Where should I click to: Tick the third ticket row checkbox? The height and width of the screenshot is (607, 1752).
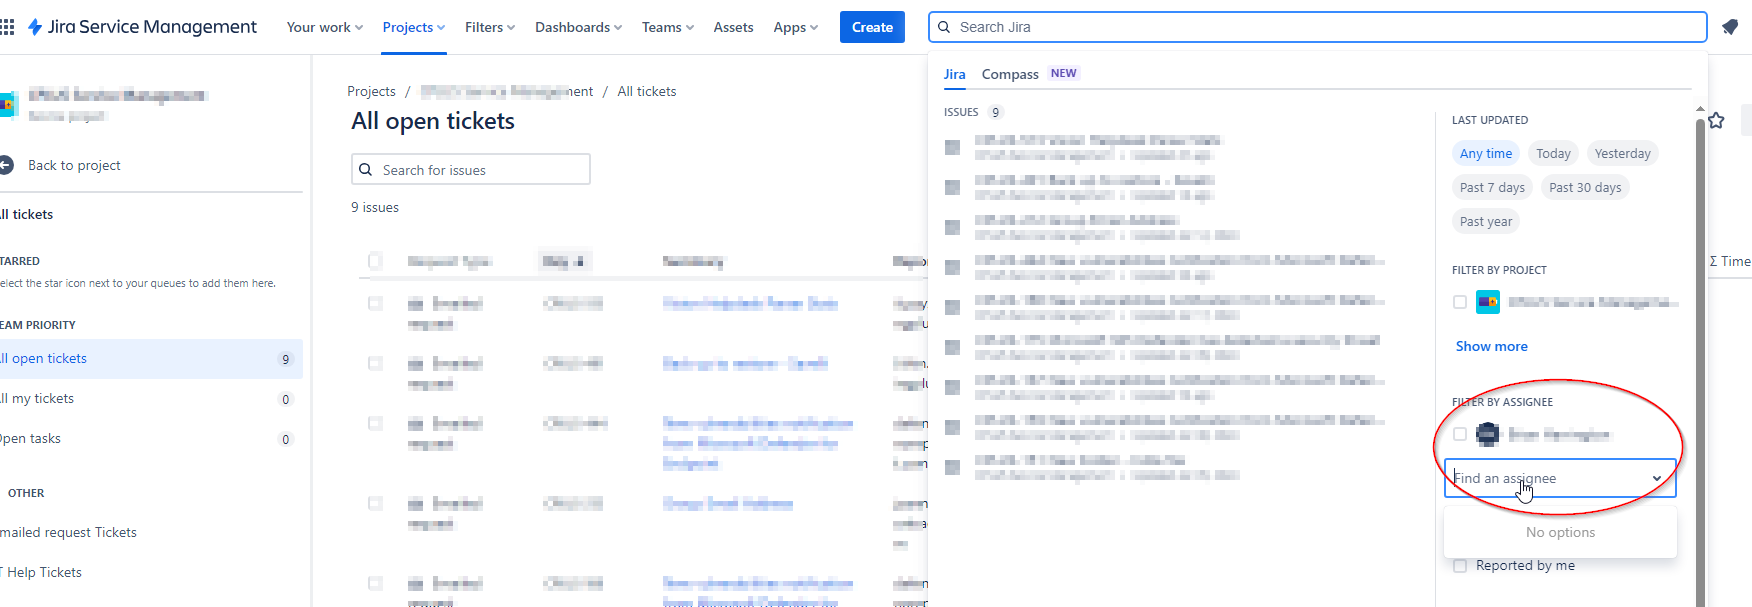pos(375,424)
